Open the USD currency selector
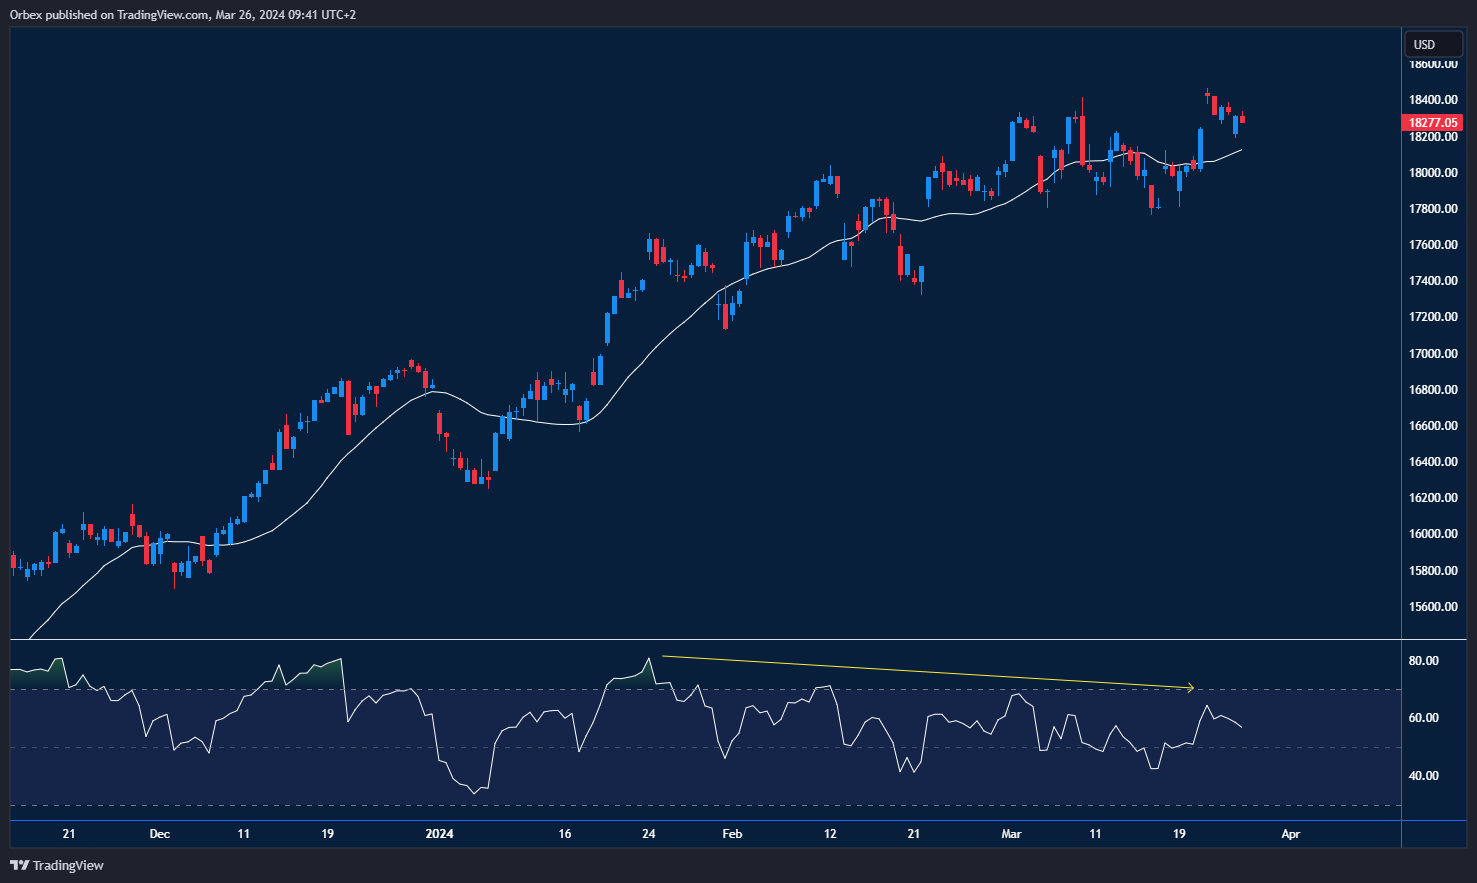 1433,44
